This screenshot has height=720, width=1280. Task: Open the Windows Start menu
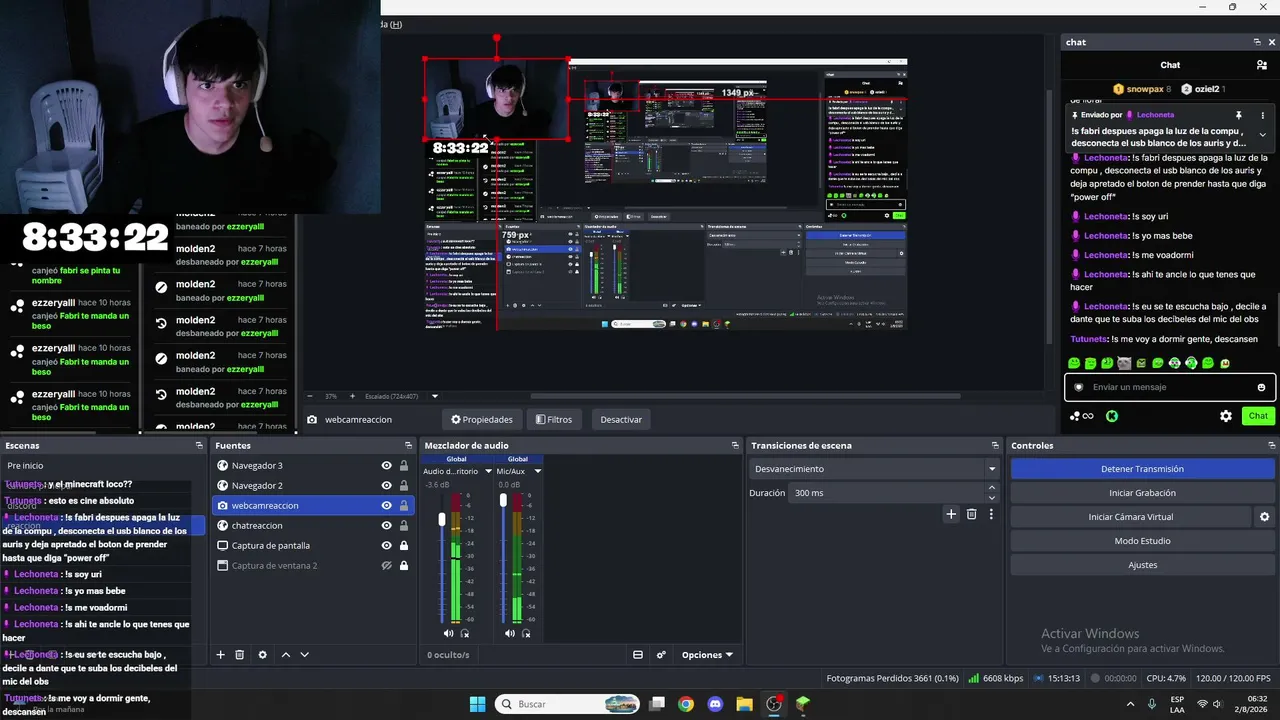(477, 704)
